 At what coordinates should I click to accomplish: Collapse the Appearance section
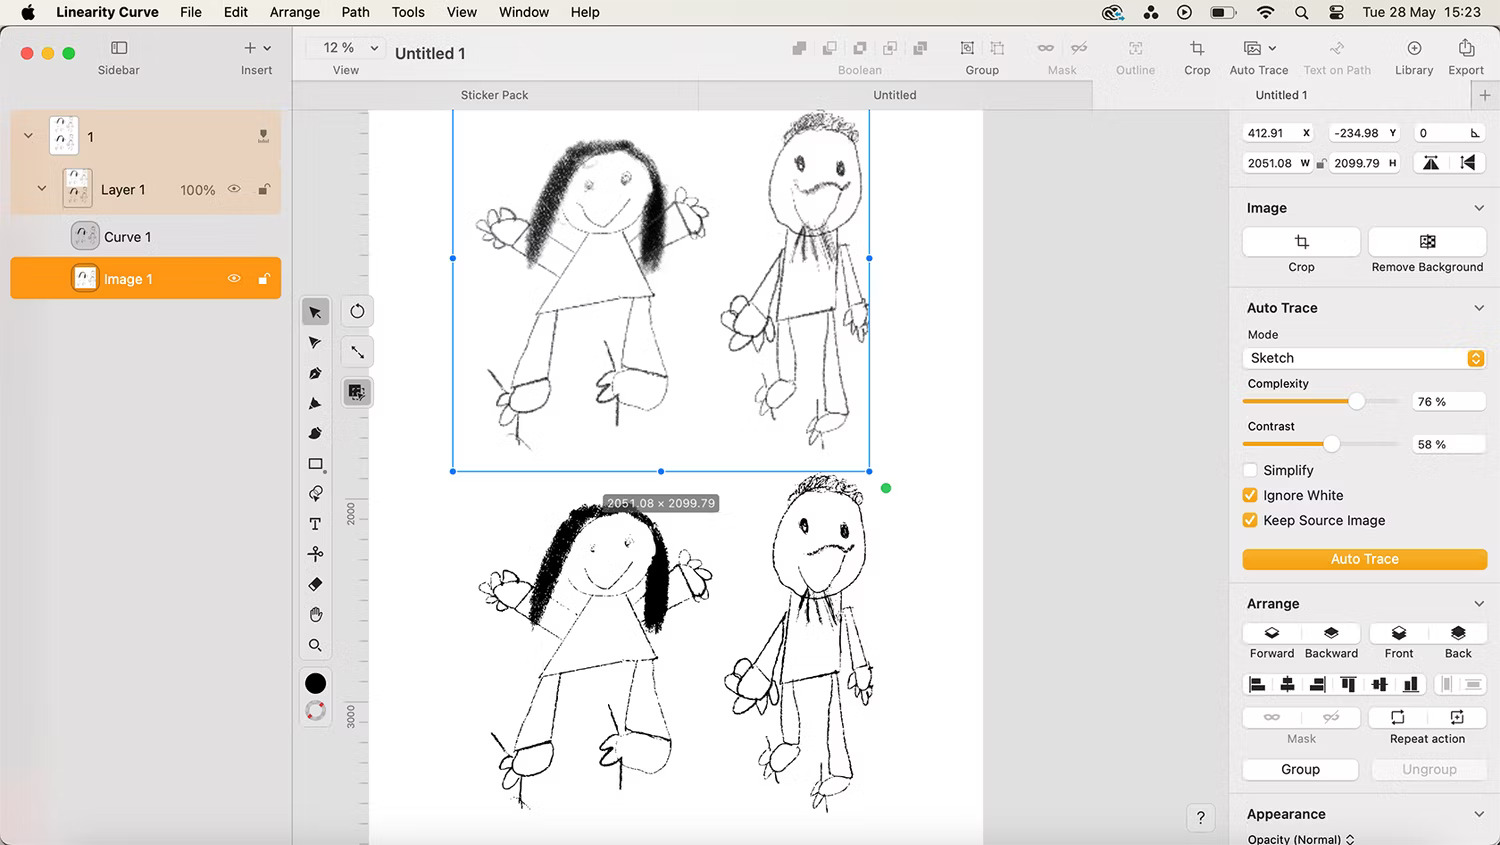click(1478, 813)
